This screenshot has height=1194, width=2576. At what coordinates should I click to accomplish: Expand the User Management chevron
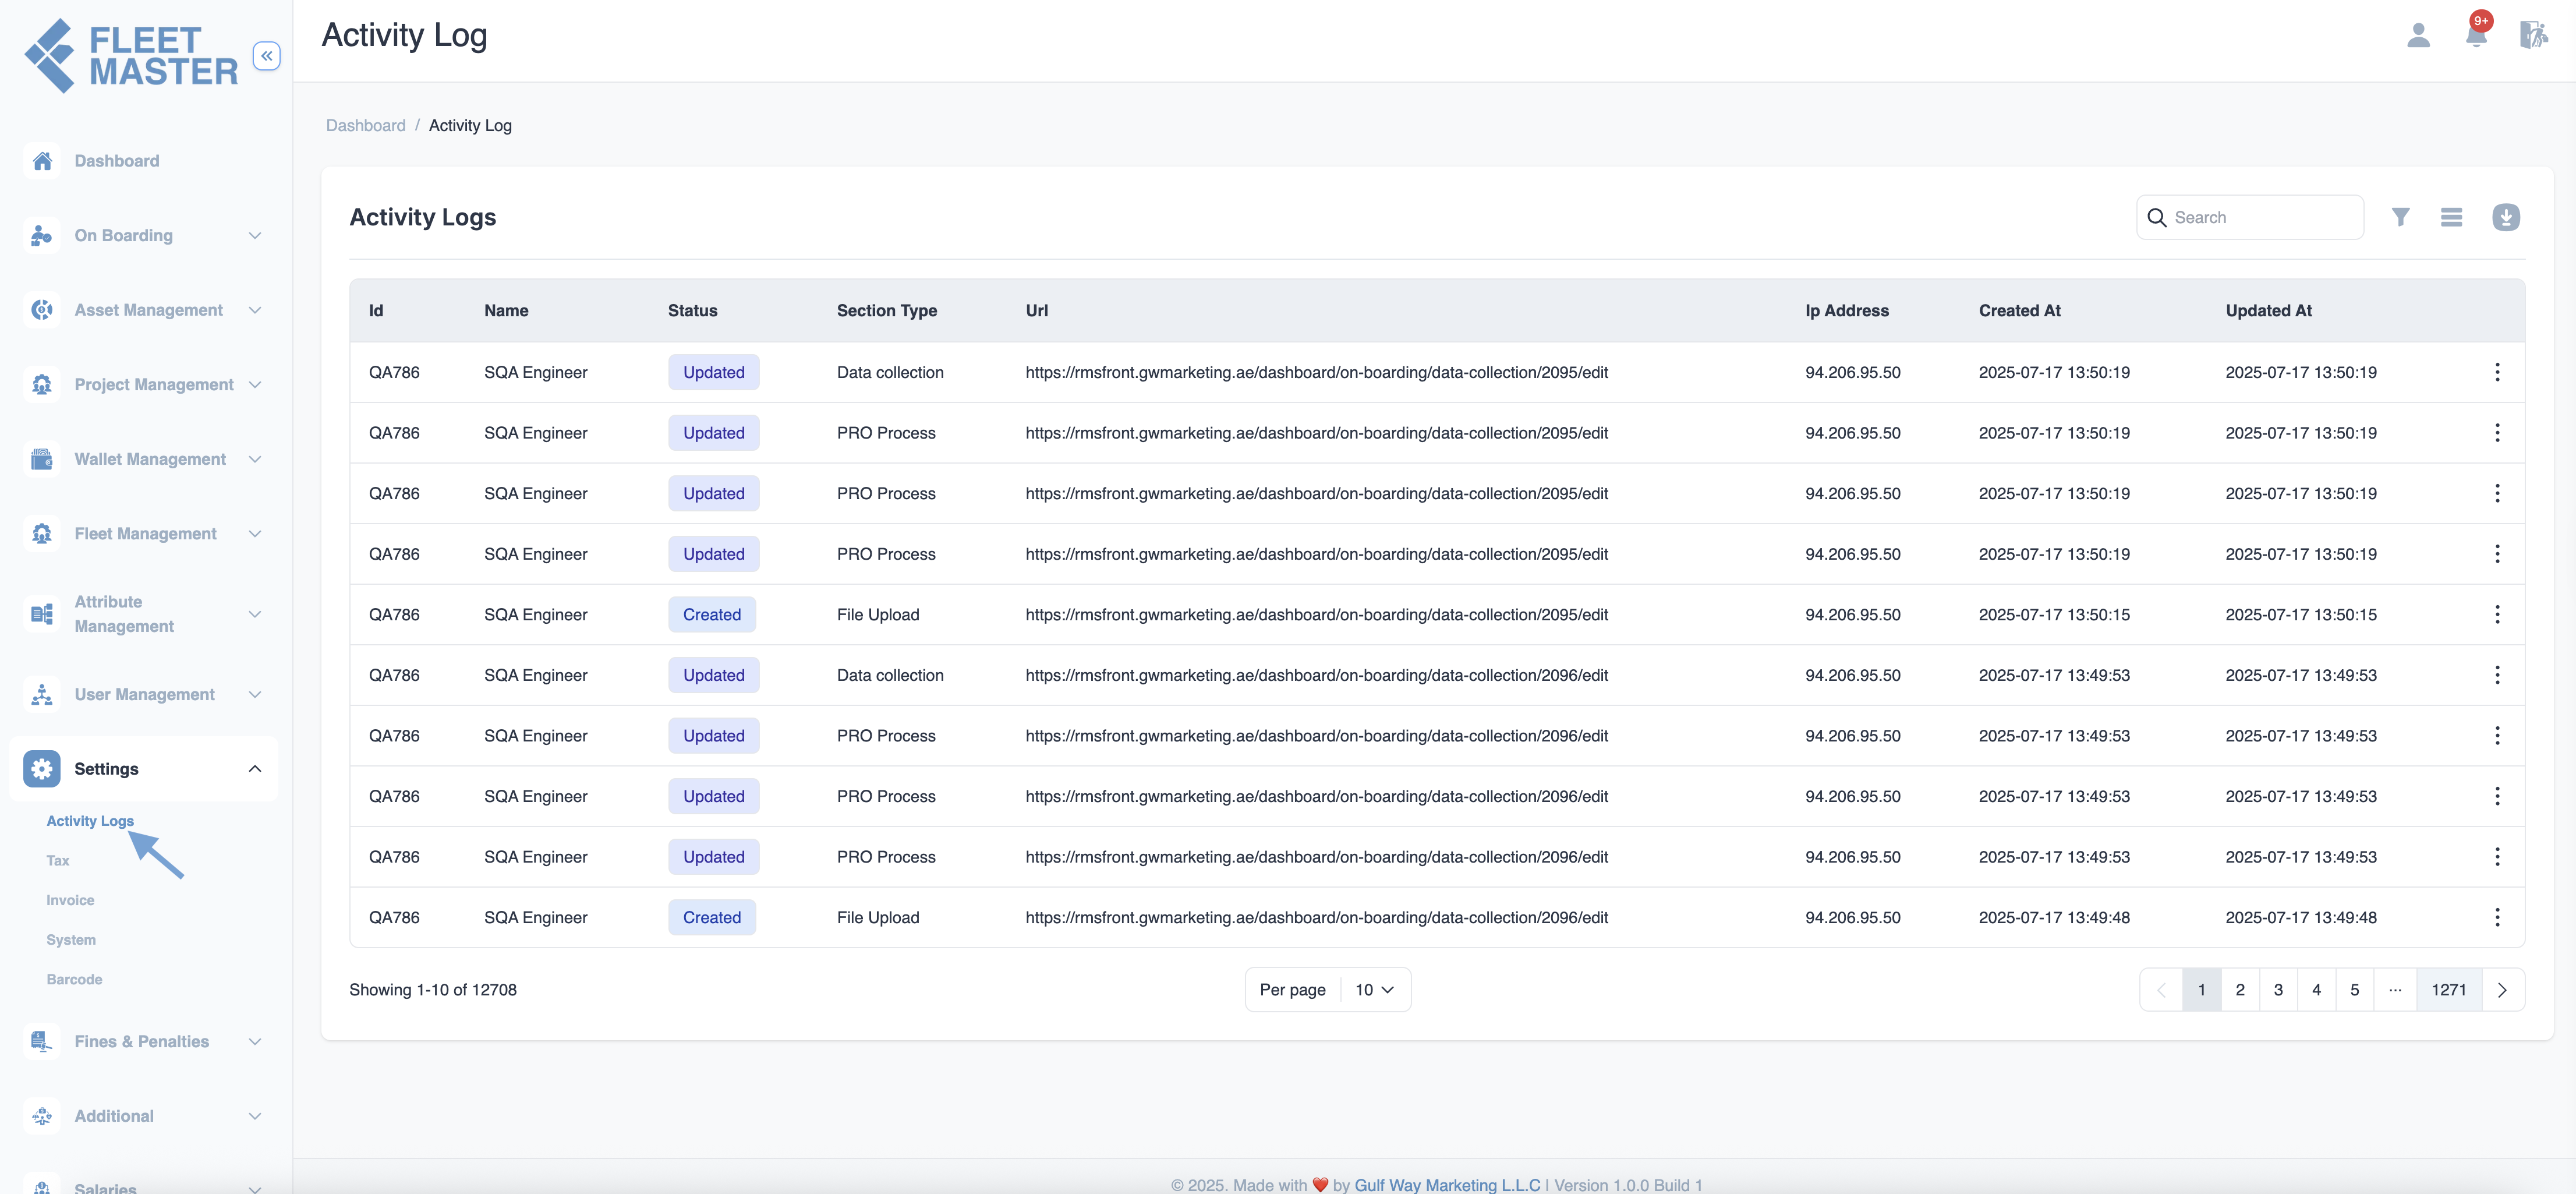[255, 695]
